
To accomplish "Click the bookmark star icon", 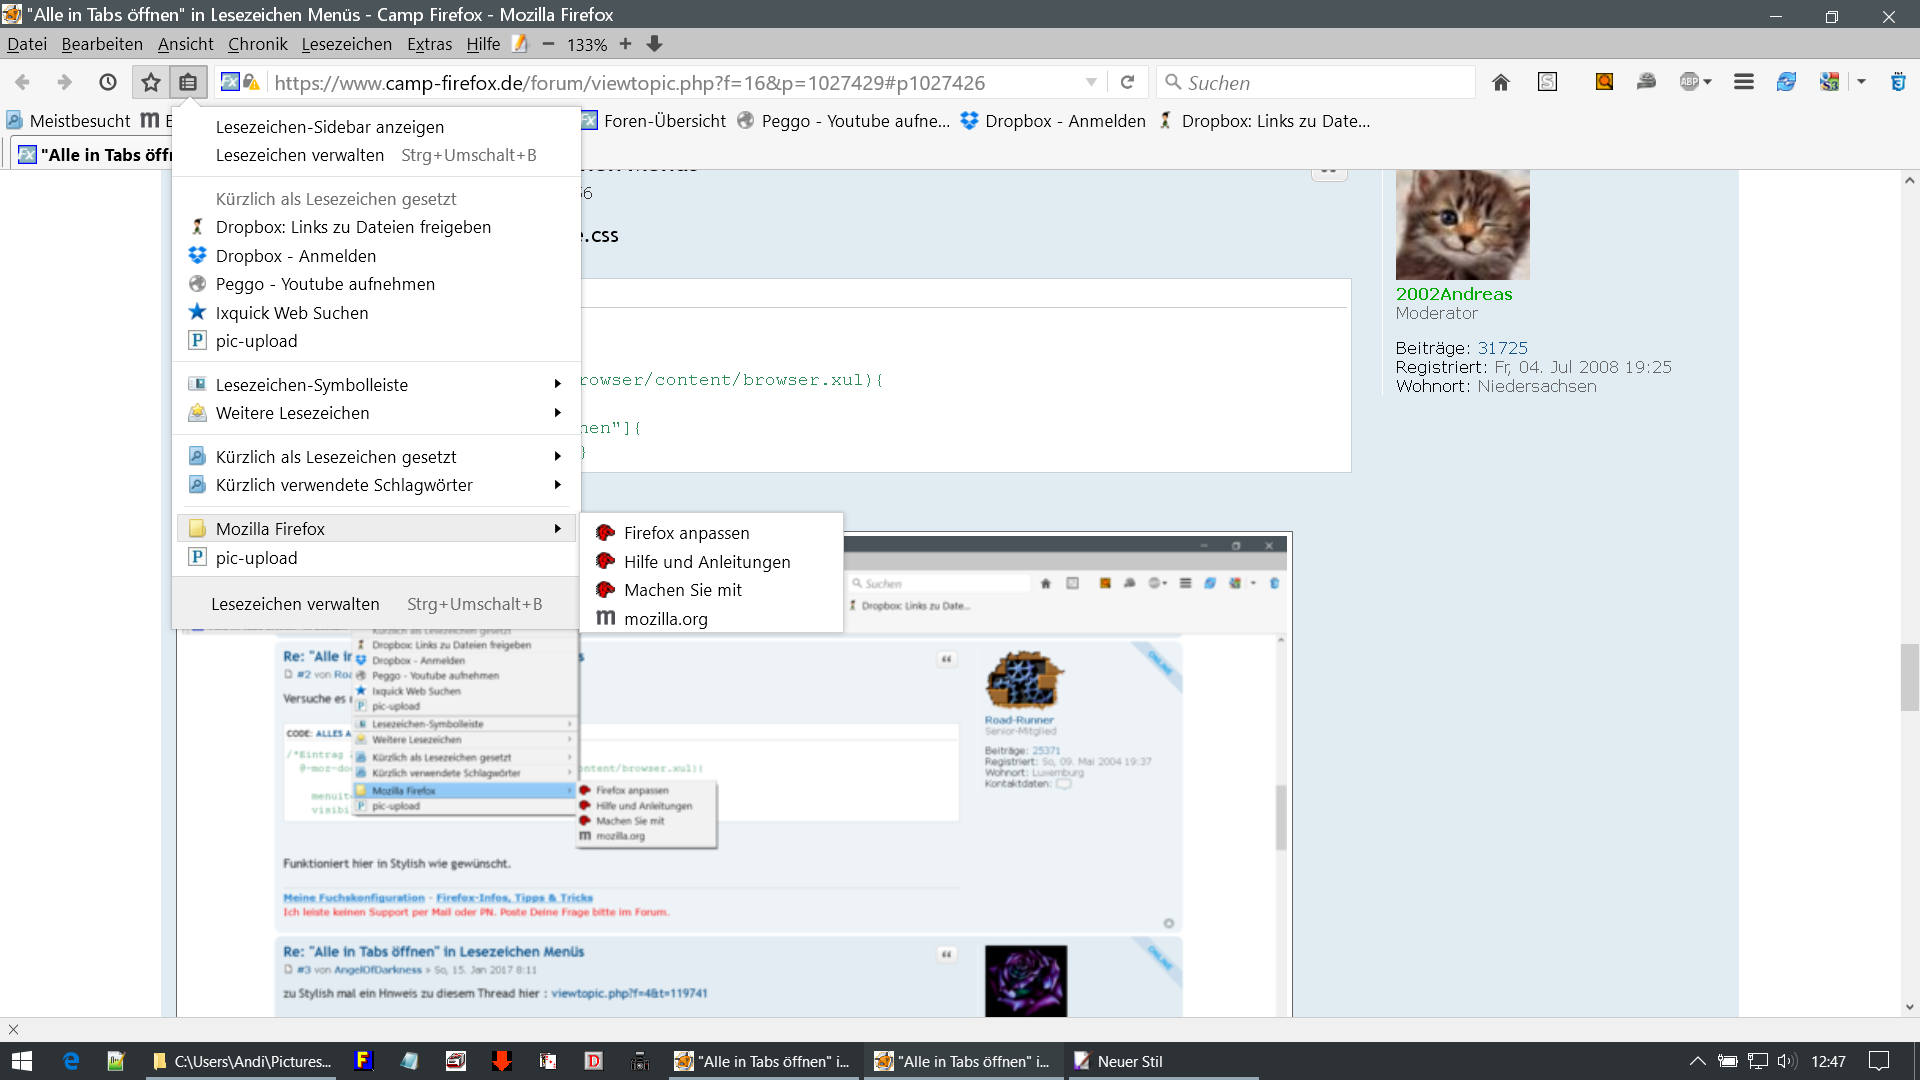I will pyautogui.click(x=151, y=83).
